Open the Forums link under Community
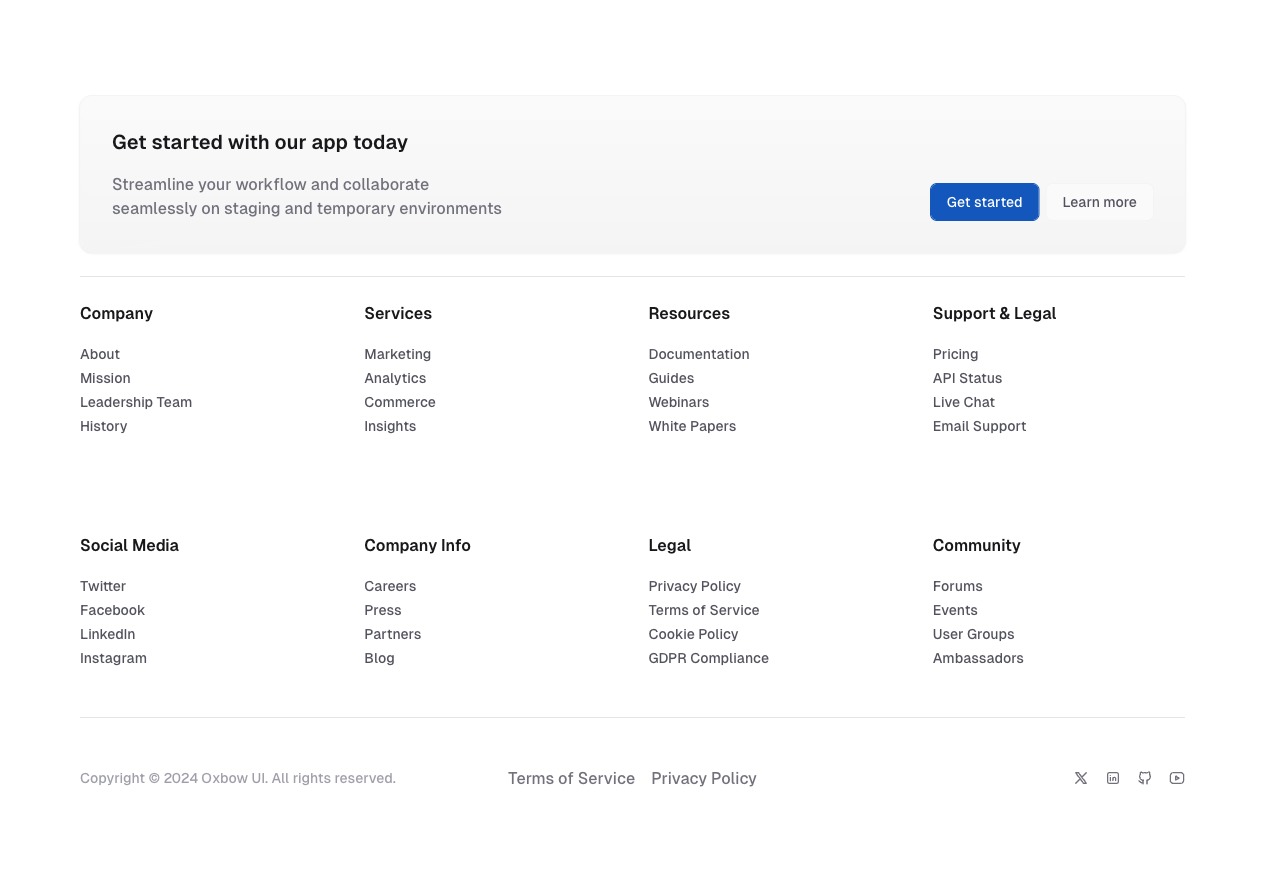Viewport: 1265px width, 886px height. click(957, 586)
